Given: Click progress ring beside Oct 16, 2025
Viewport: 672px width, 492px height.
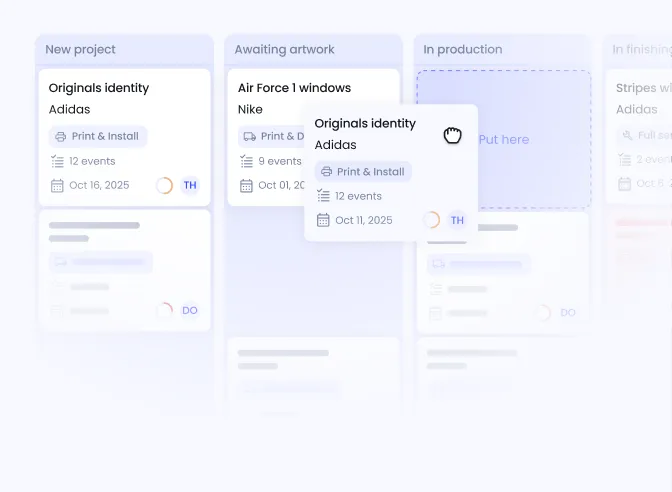Looking at the screenshot, I should point(164,186).
